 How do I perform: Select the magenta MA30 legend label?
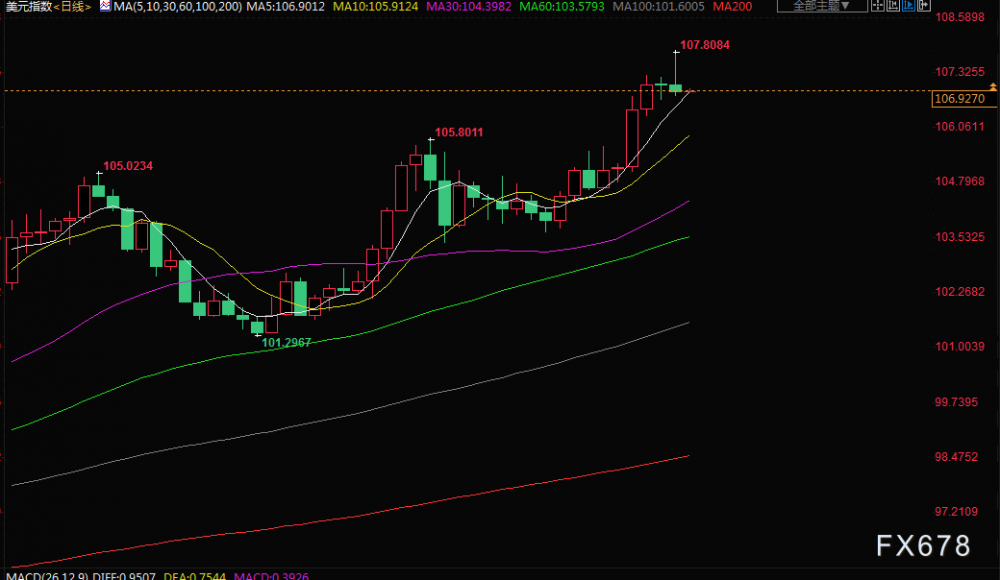pos(469,6)
